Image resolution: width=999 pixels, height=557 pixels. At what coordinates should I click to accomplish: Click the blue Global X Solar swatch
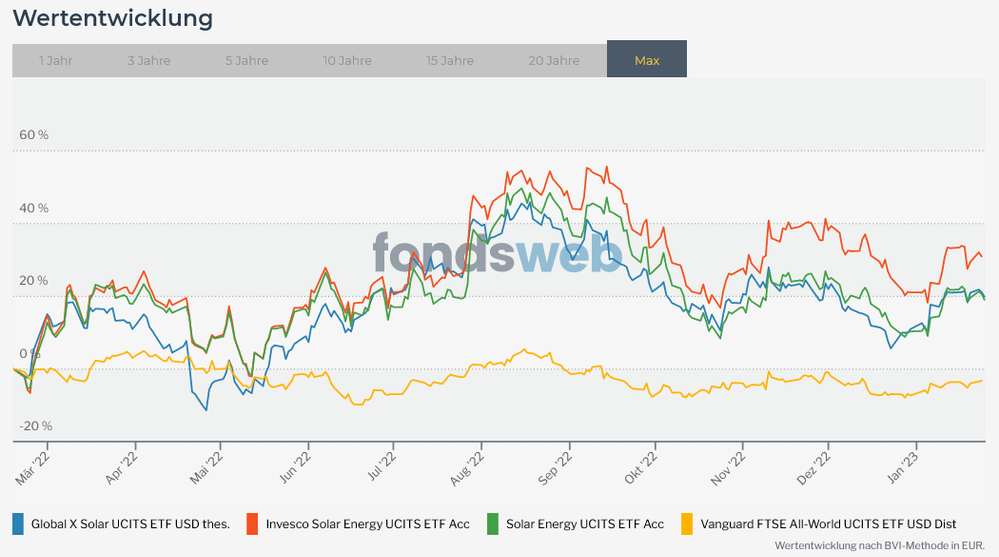(x=18, y=523)
